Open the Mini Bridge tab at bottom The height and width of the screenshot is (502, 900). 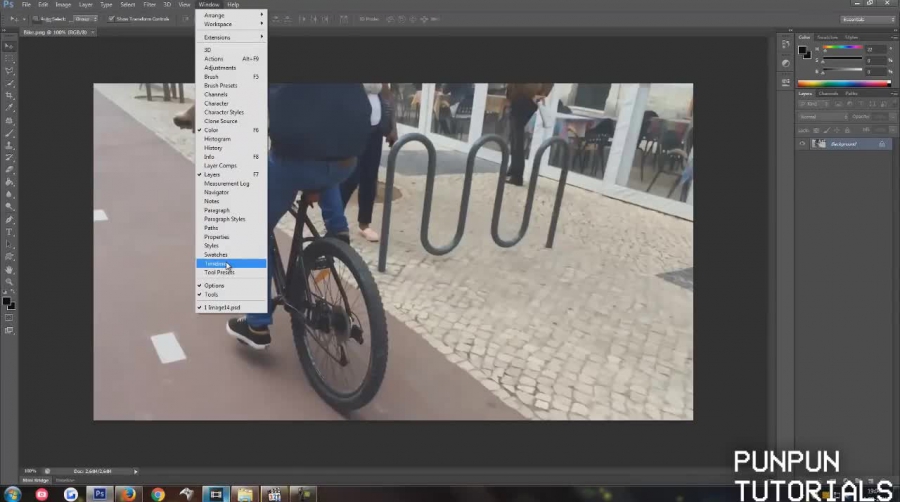pyautogui.click(x=35, y=480)
